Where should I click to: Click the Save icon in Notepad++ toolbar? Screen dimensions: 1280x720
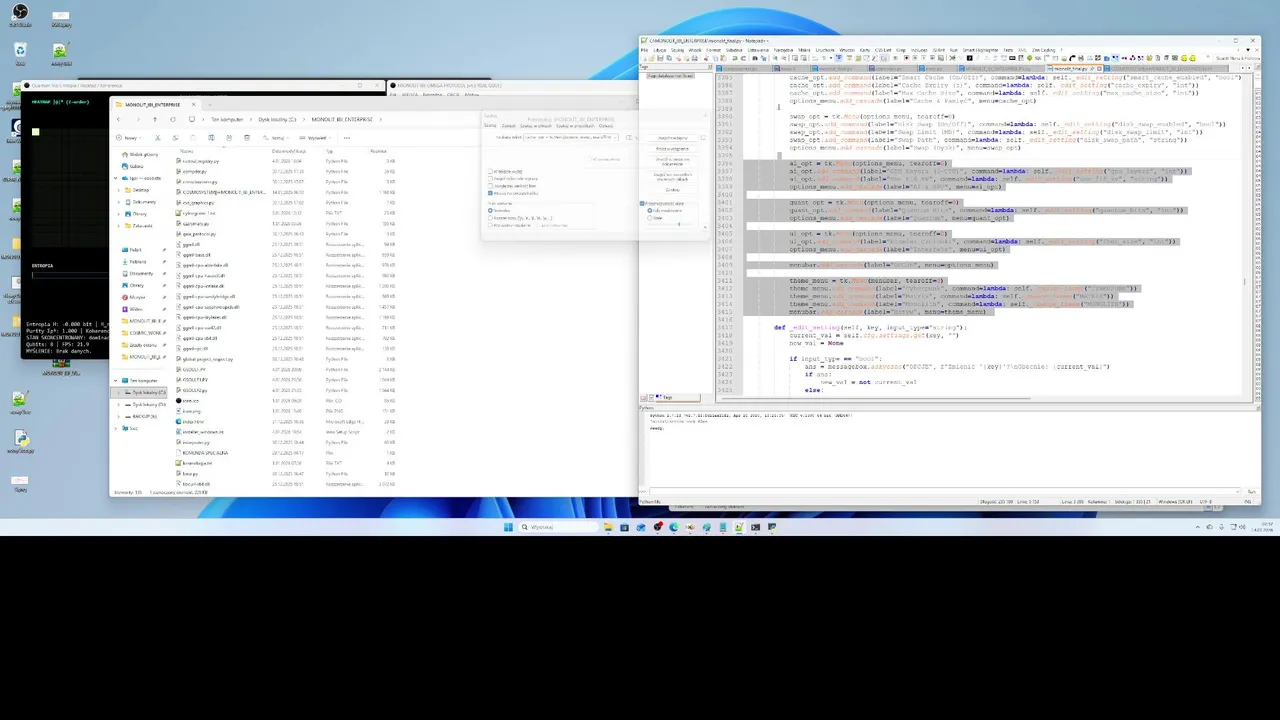tap(660, 58)
